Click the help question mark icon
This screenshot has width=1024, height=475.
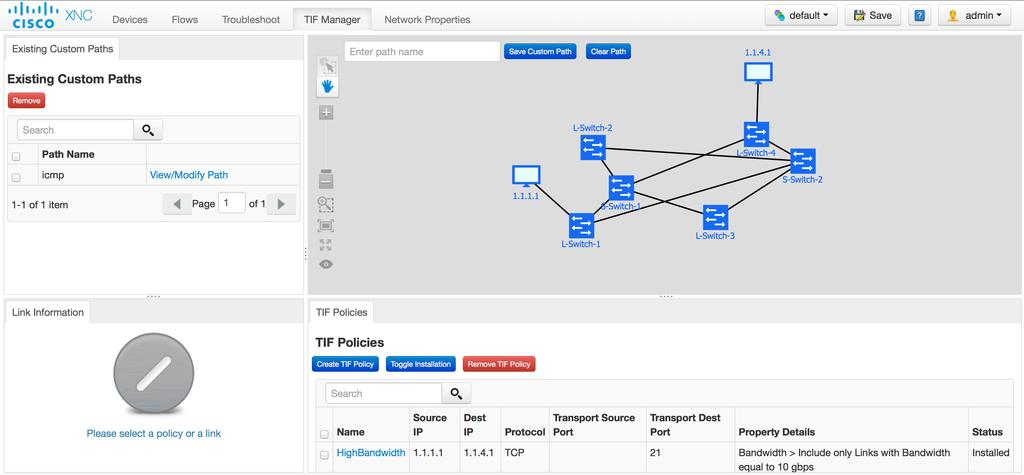pos(919,16)
